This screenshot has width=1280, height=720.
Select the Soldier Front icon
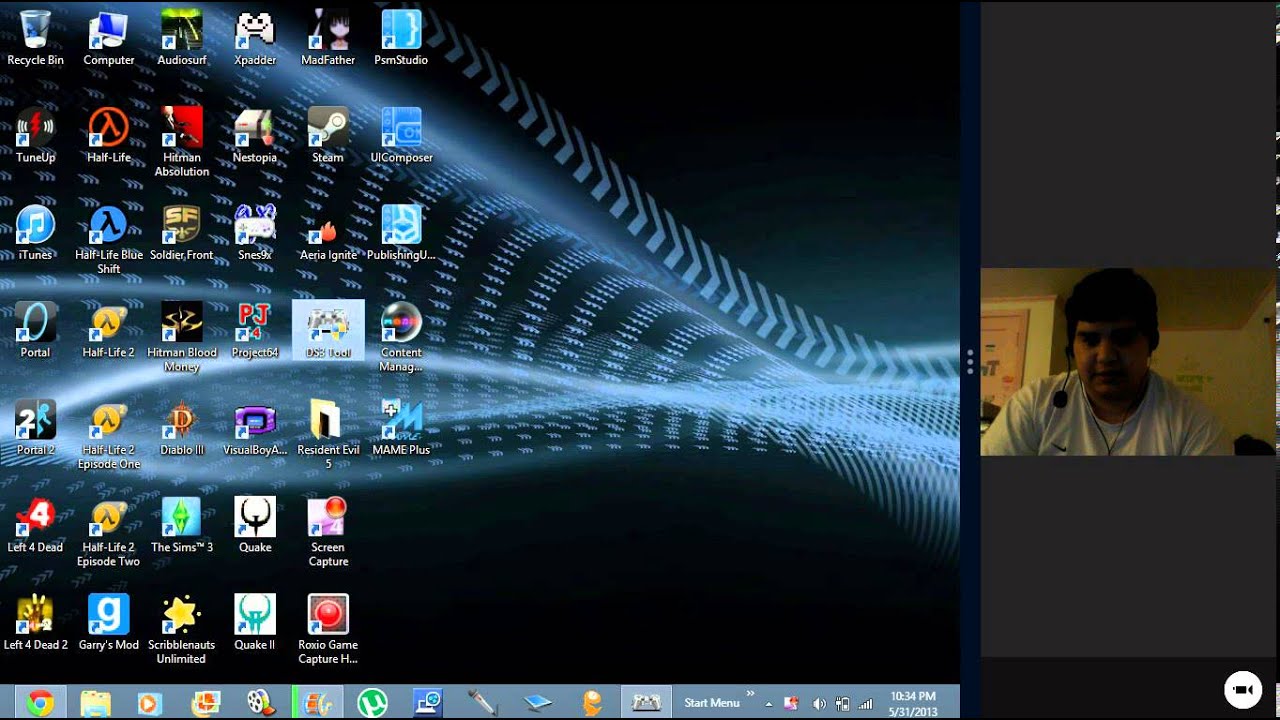coord(182,234)
